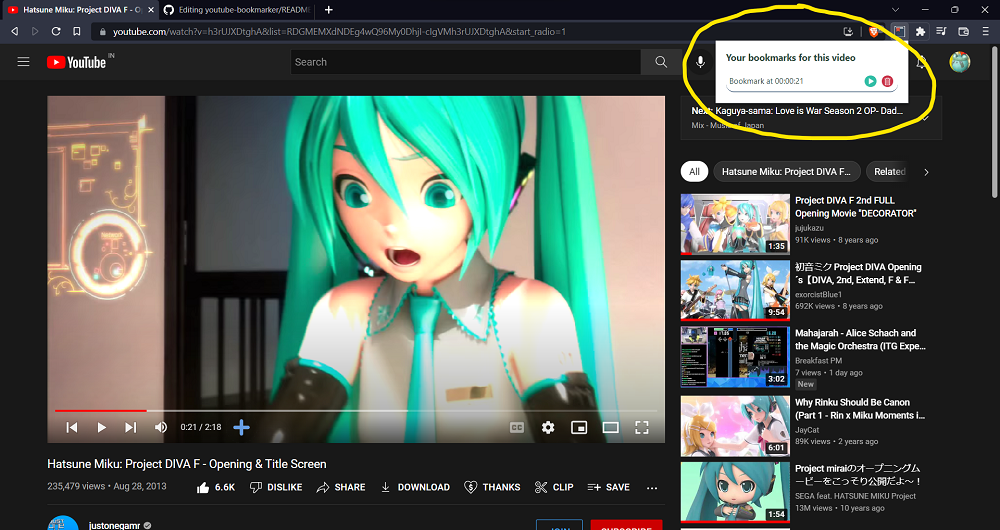Open Mahajarah - Alice Schach video thumbnail

[x=735, y=357]
